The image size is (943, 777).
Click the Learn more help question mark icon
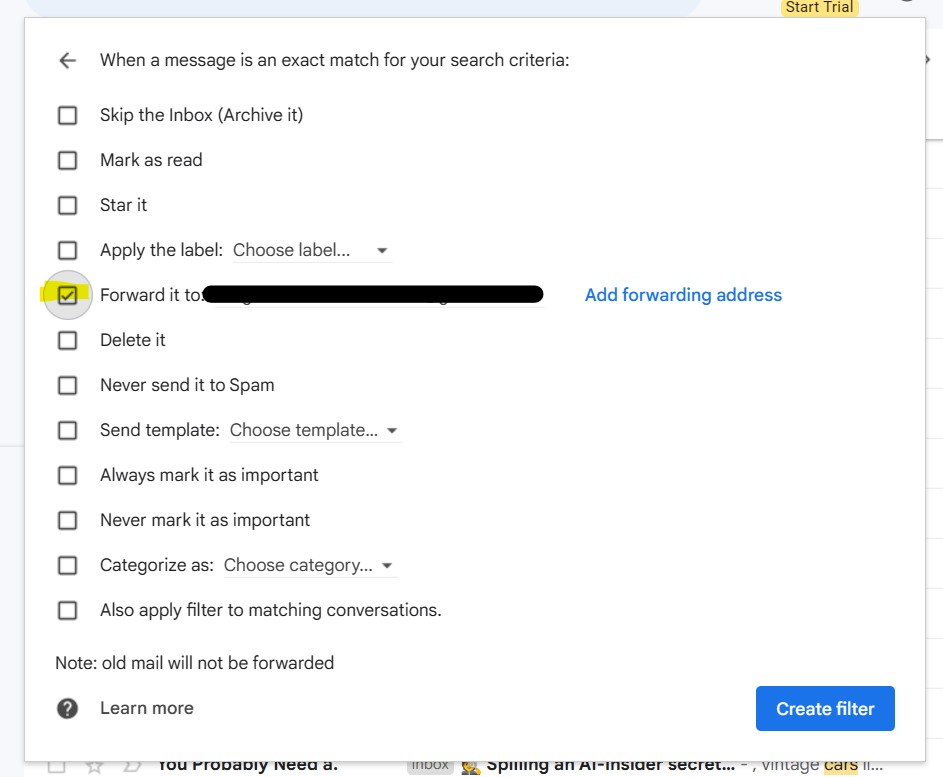(x=66, y=708)
